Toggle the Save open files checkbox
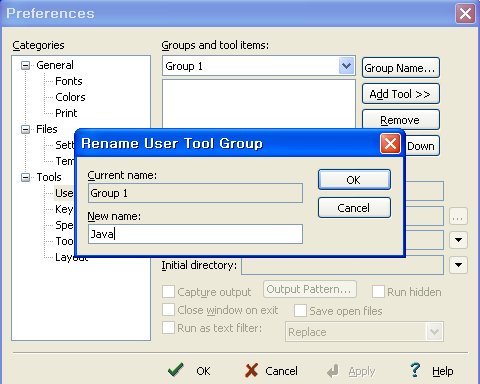The image size is (480, 384). (300, 310)
